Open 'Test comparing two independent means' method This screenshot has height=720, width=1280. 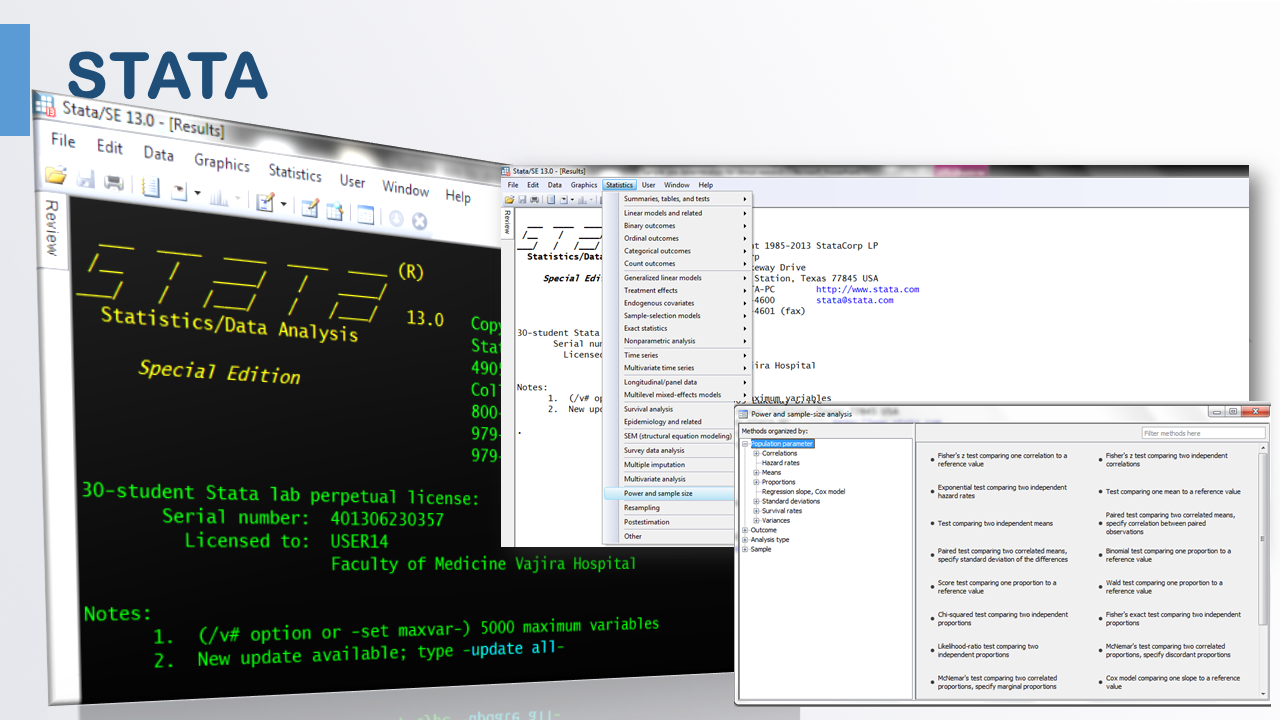point(995,523)
